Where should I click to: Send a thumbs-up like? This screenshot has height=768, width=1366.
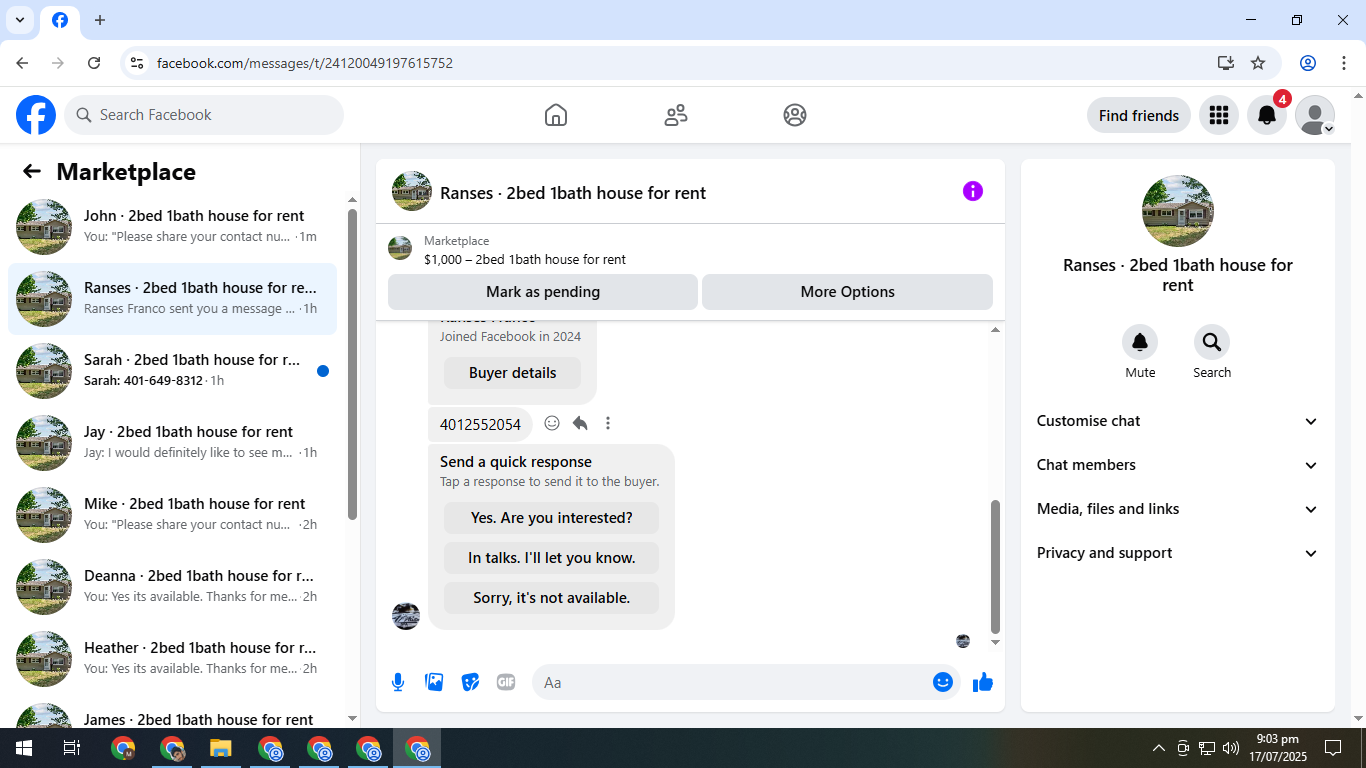[x=983, y=682]
